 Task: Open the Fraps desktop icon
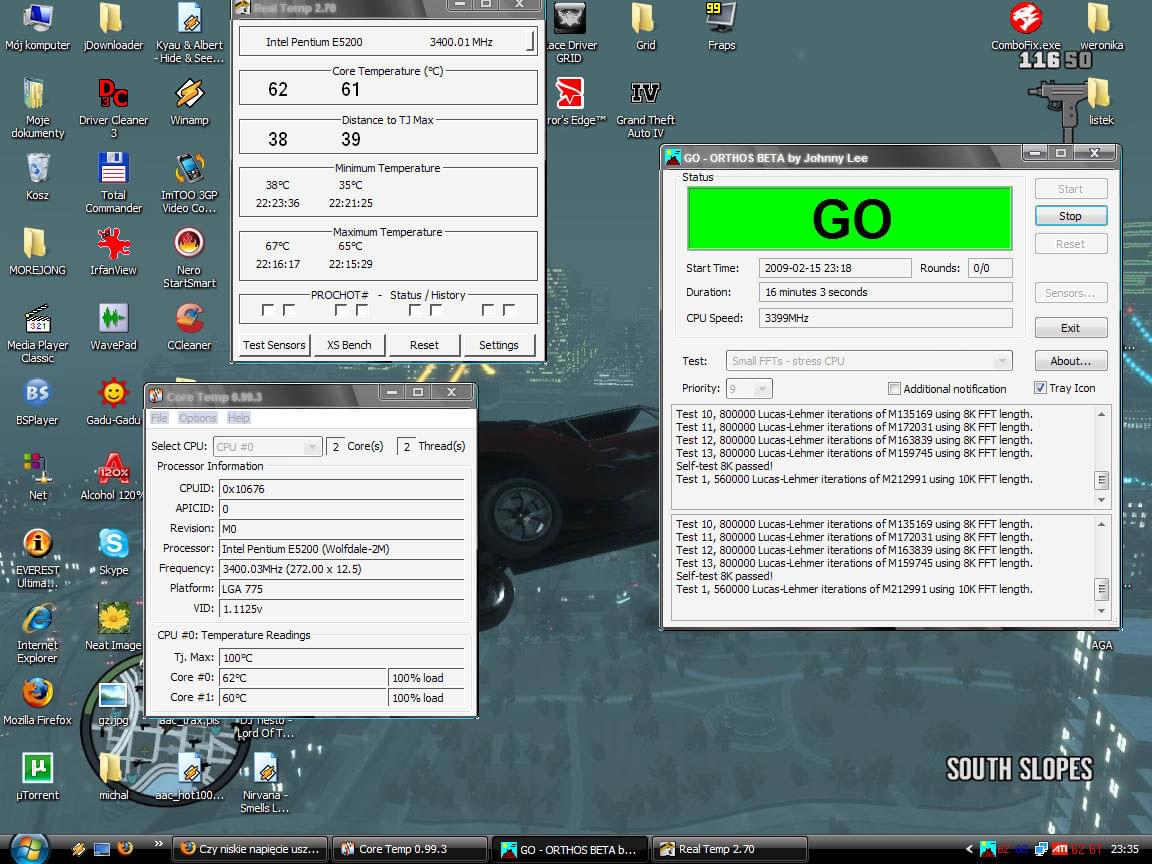pos(721,20)
